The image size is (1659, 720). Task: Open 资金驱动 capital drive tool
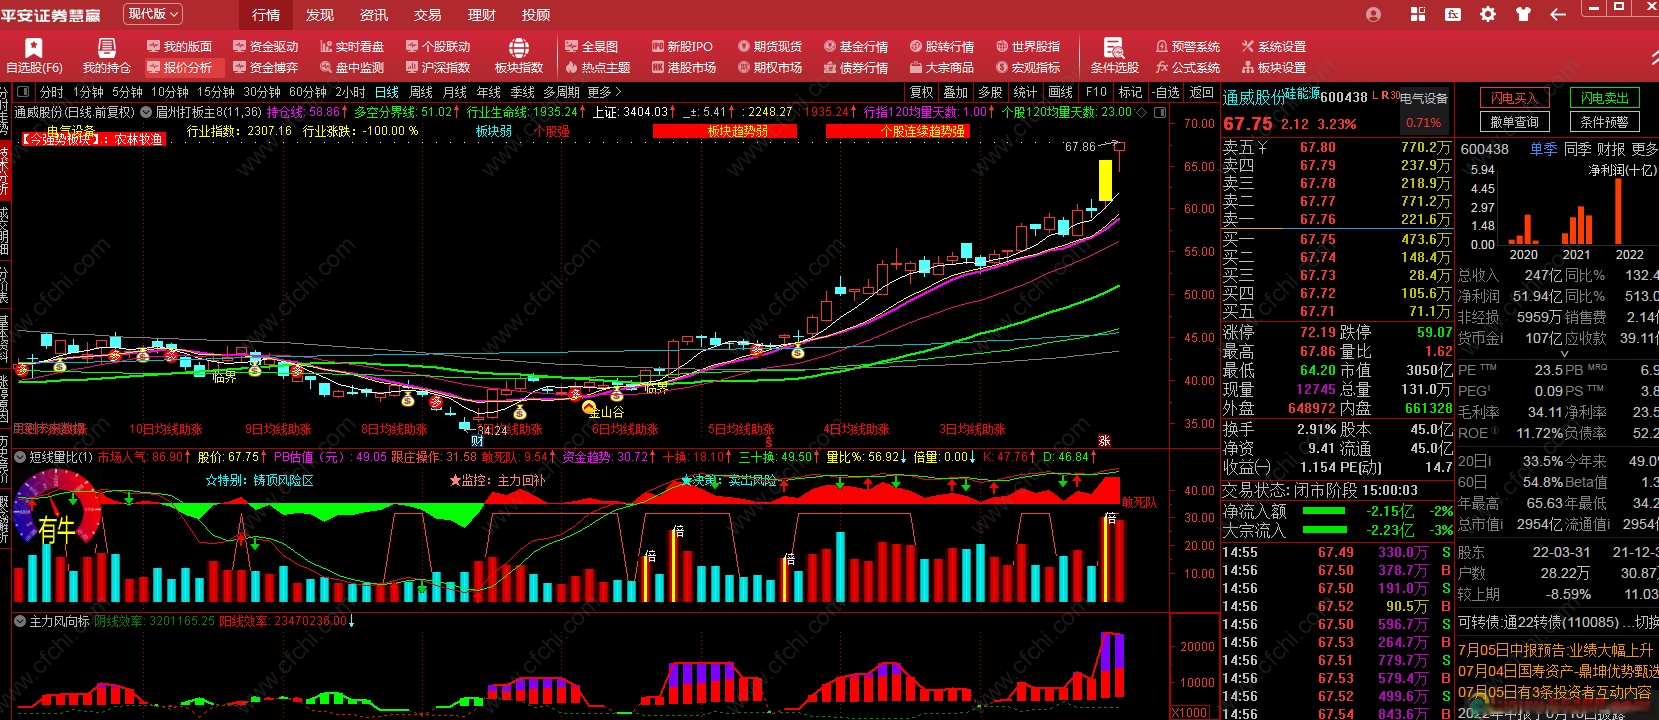pyautogui.click(x=265, y=47)
